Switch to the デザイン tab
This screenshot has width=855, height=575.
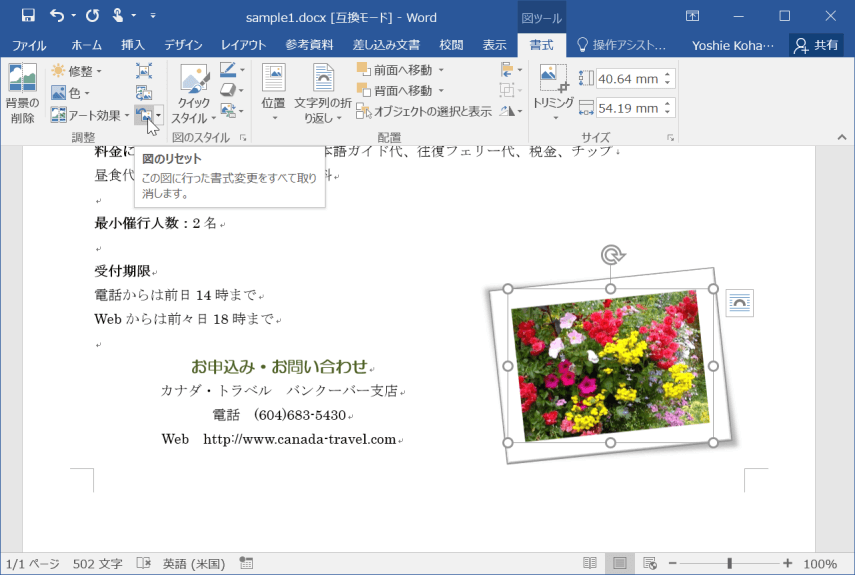pyautogui.click(x=183, y=45)
